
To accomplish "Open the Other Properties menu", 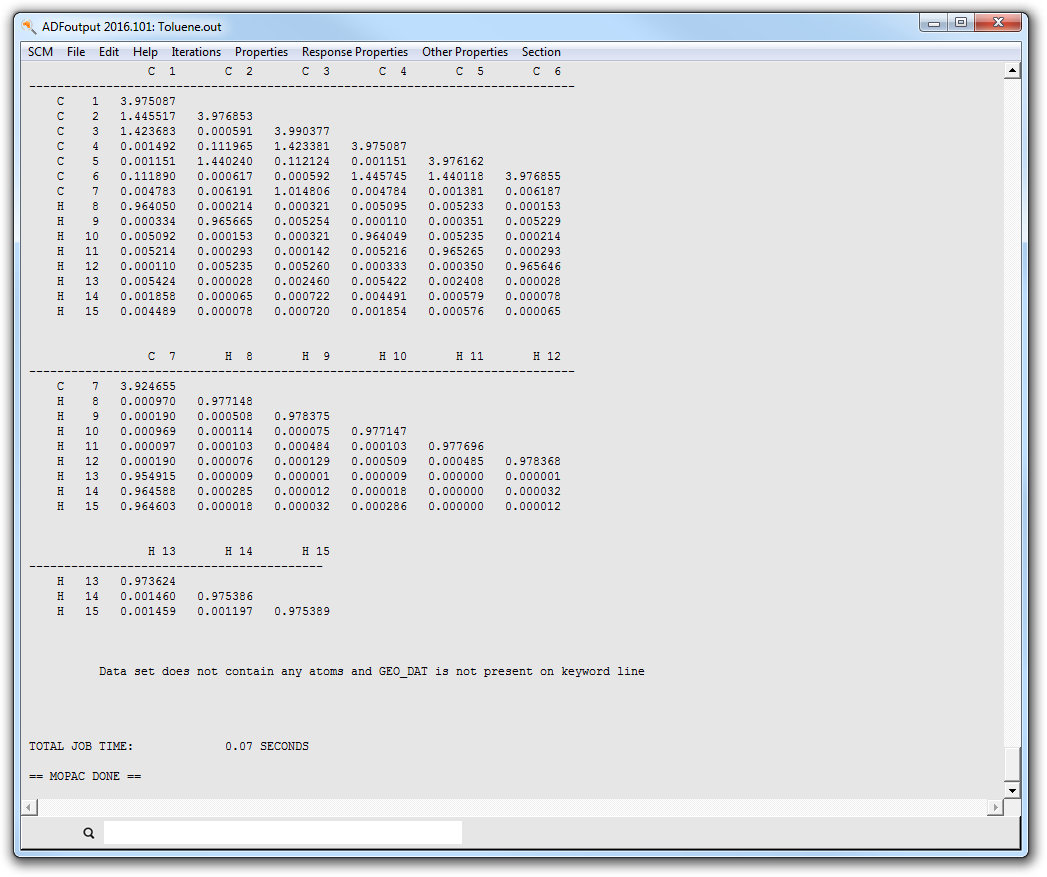I will point(465,52).
